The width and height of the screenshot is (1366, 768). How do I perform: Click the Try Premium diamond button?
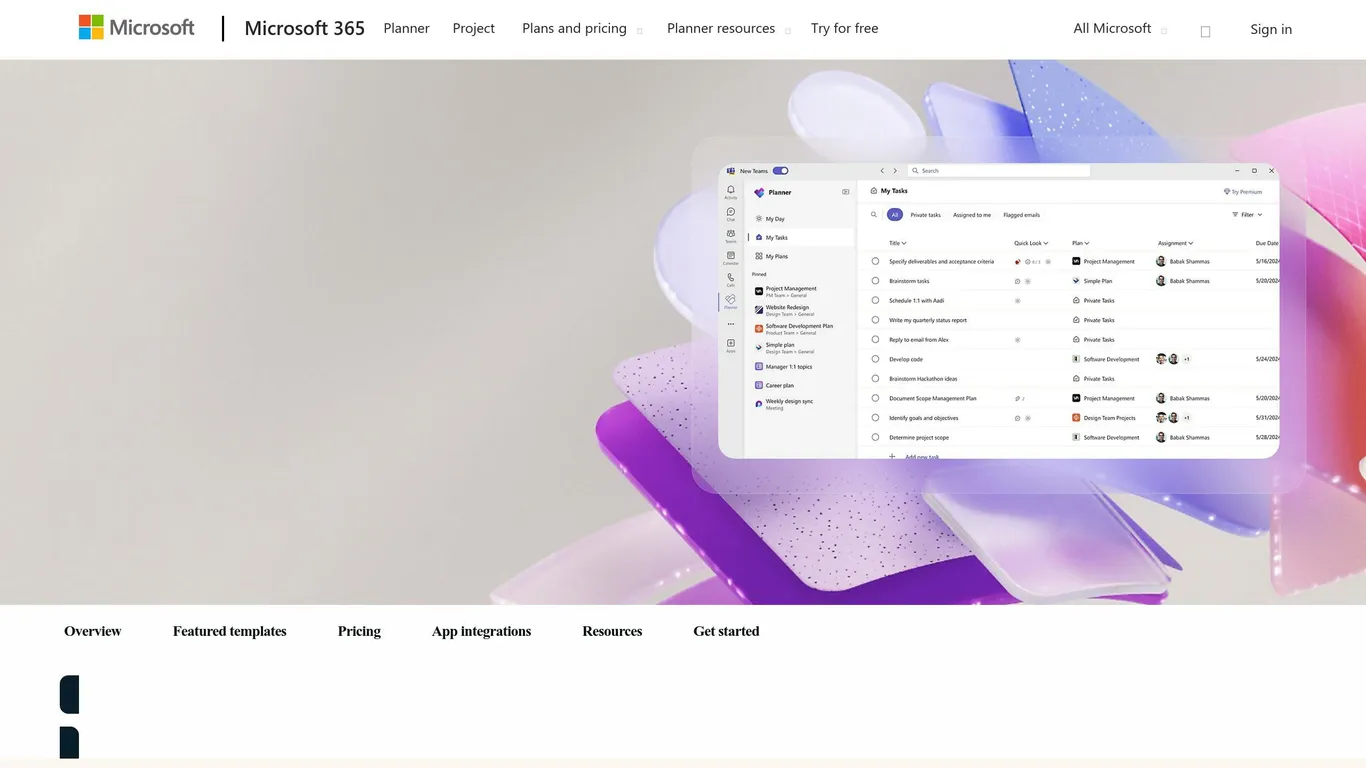pyautogui.click(x=1243, y=192)
